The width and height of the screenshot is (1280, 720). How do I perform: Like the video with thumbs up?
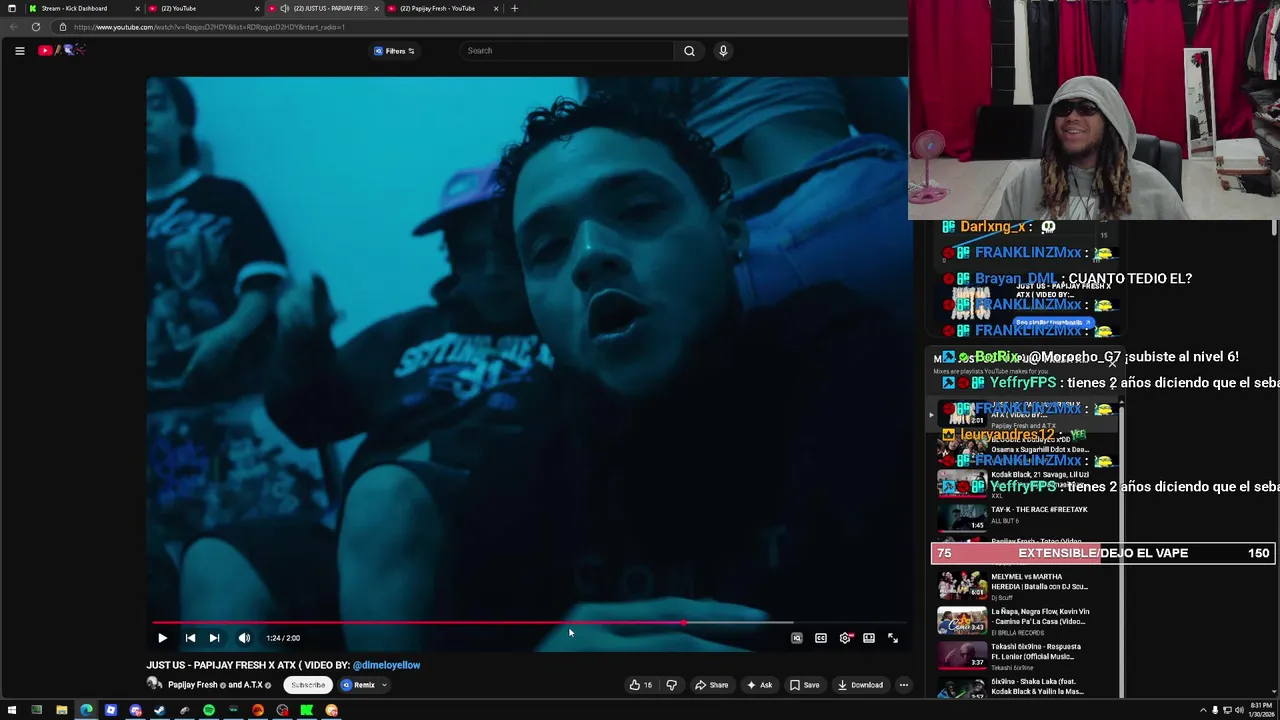640,685
